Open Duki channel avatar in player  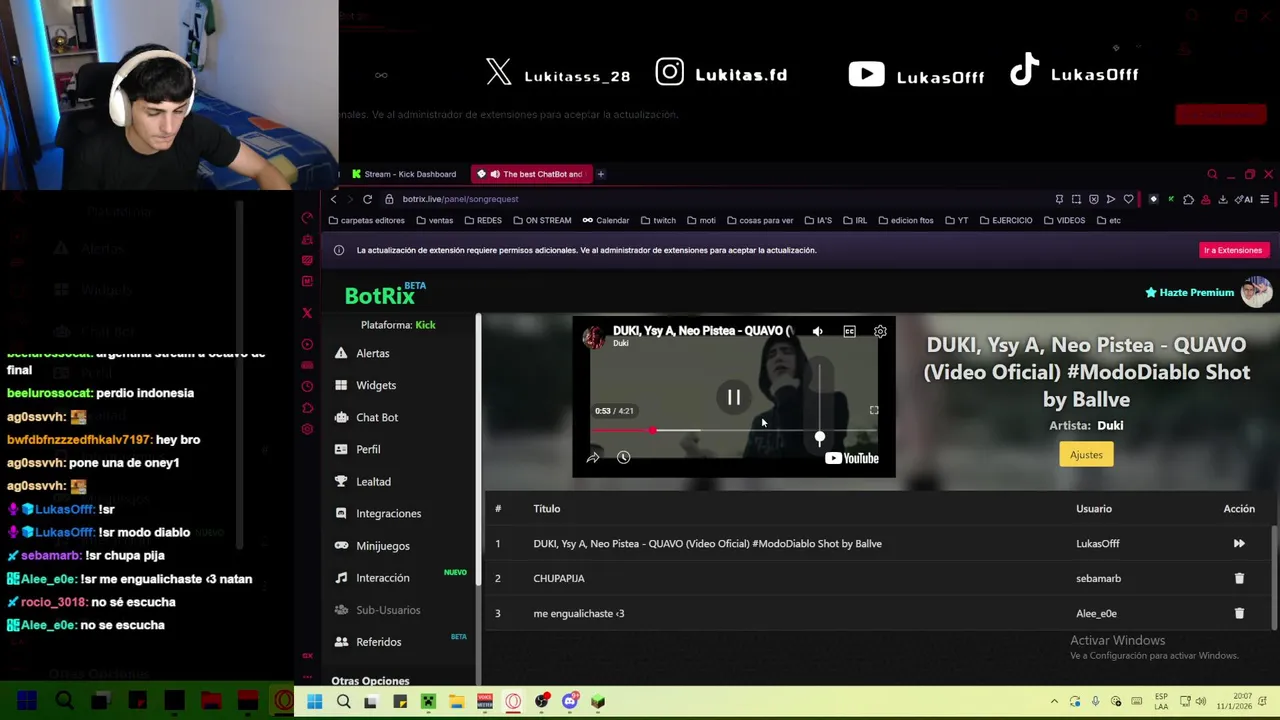pyautogui.click(x=594, y=336)
